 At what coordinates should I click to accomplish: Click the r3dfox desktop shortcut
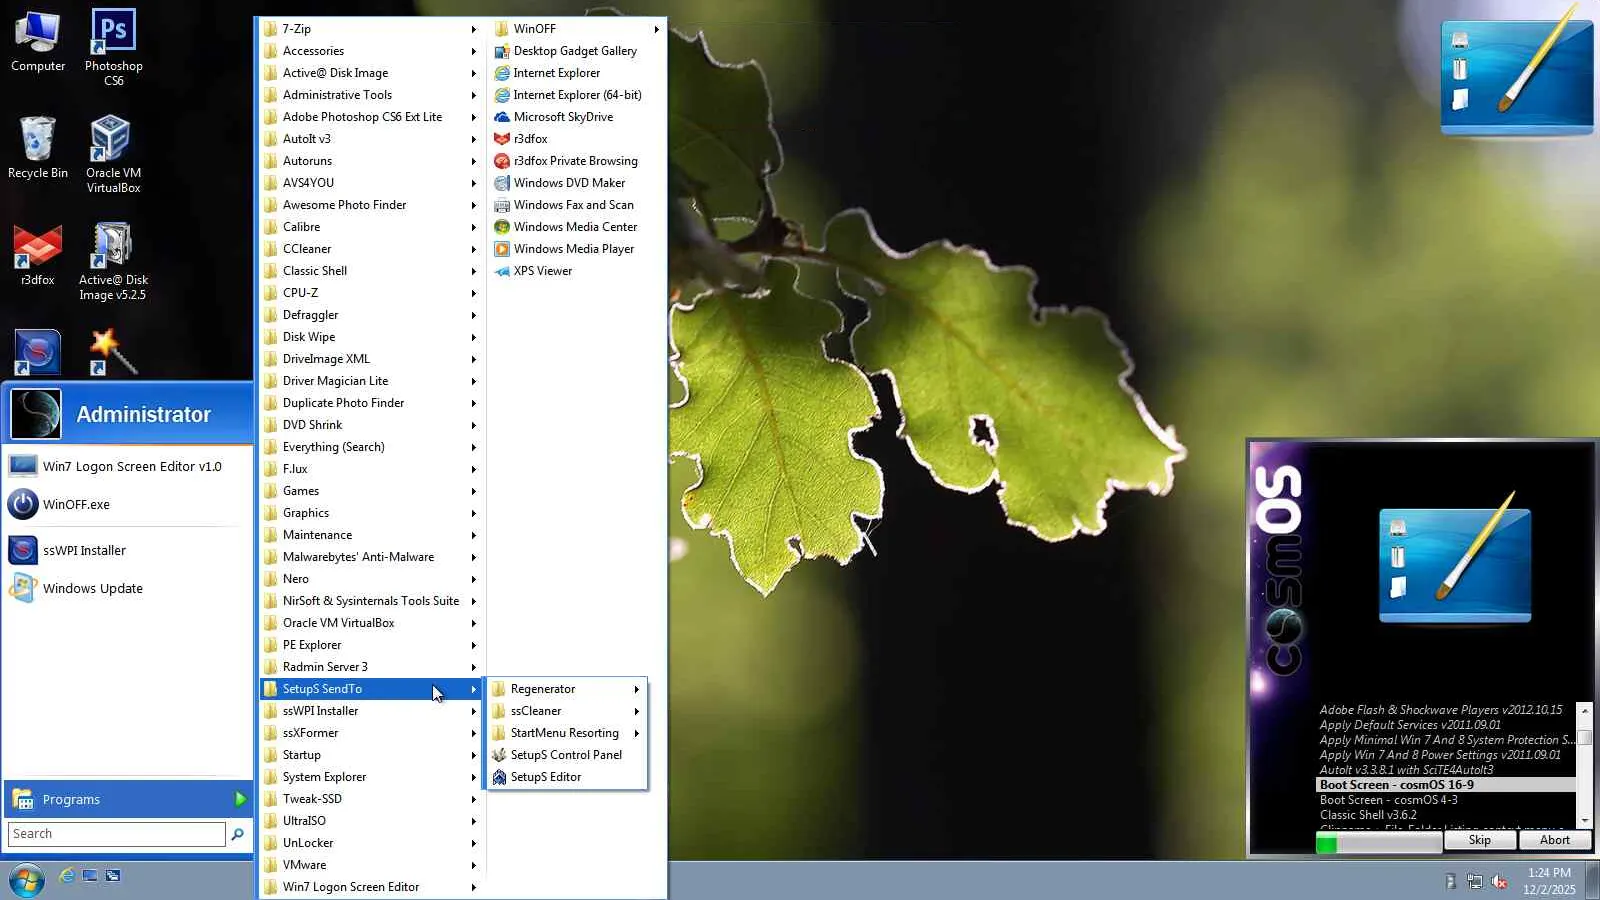pos(38,255)
